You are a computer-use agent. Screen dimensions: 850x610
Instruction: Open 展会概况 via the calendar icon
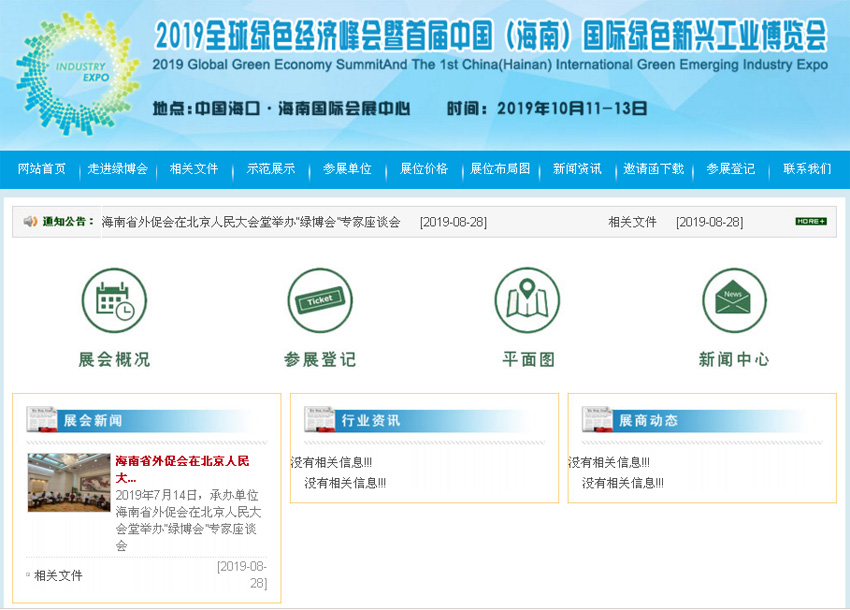click(115, 300)
